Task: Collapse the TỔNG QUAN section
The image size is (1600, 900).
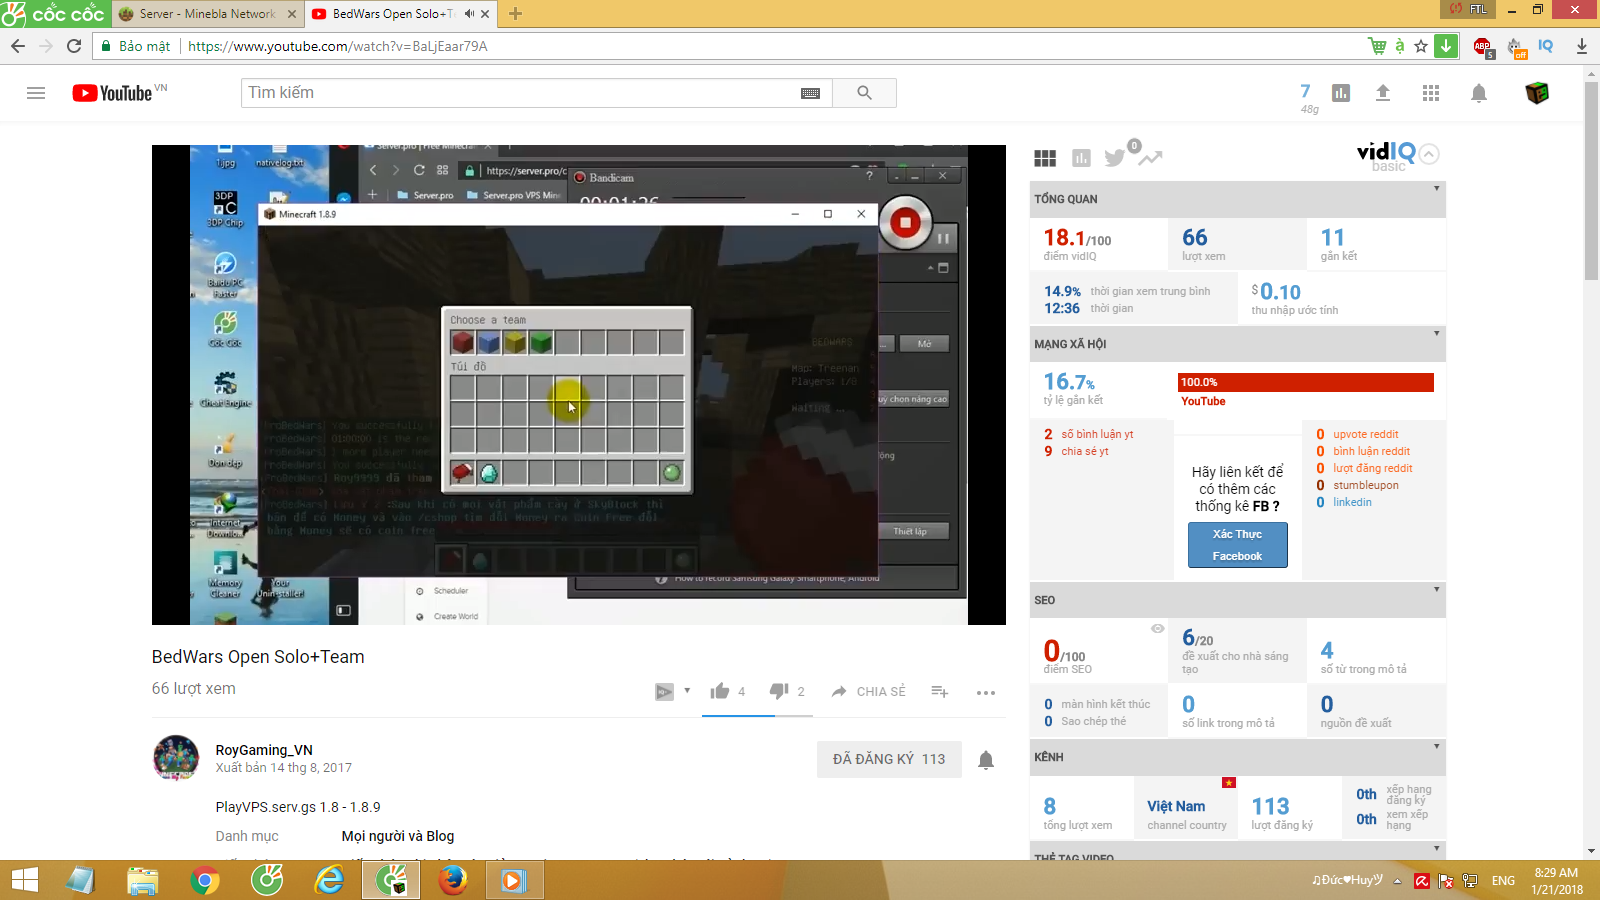Action: click(x=1437, y=189)
